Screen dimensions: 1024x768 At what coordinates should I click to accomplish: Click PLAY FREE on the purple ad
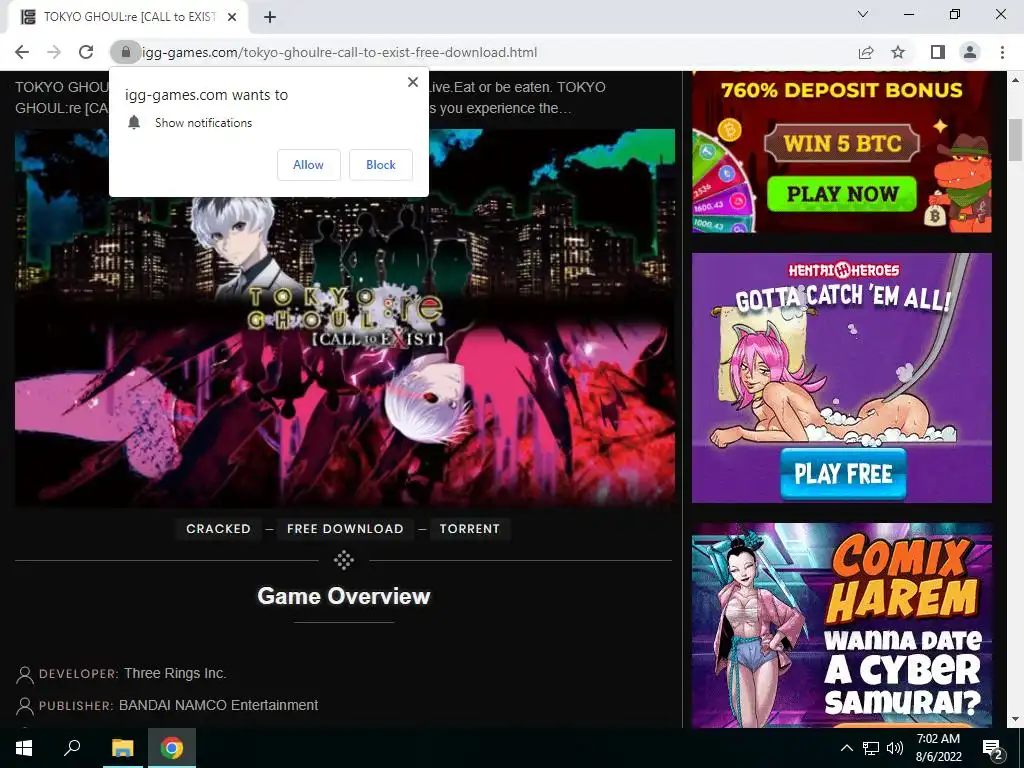tap(843, 473)
